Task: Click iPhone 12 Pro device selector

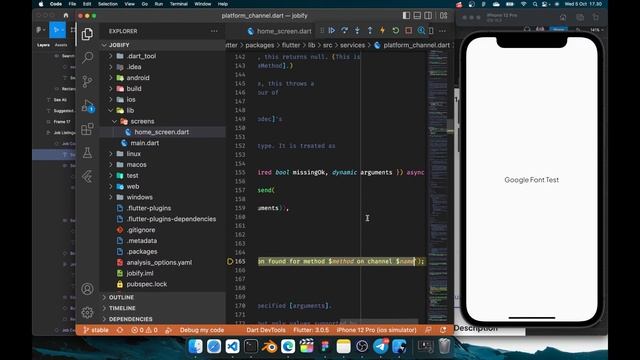Action: coord(376,330)
